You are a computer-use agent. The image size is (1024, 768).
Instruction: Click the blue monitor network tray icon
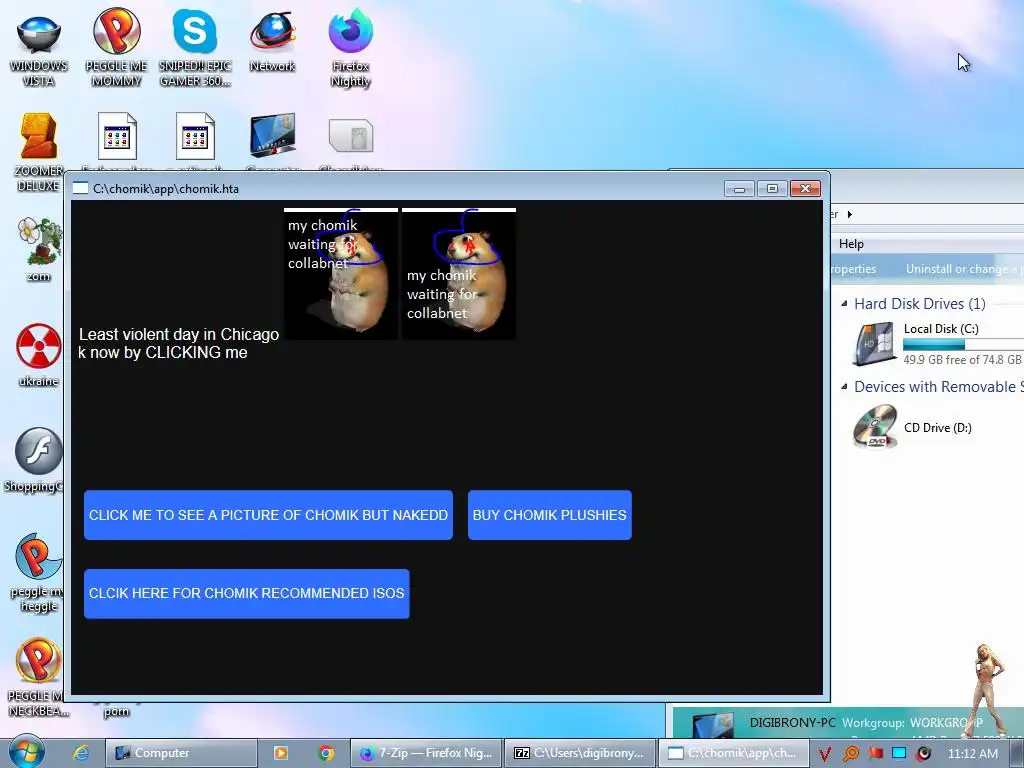(899, 753)
